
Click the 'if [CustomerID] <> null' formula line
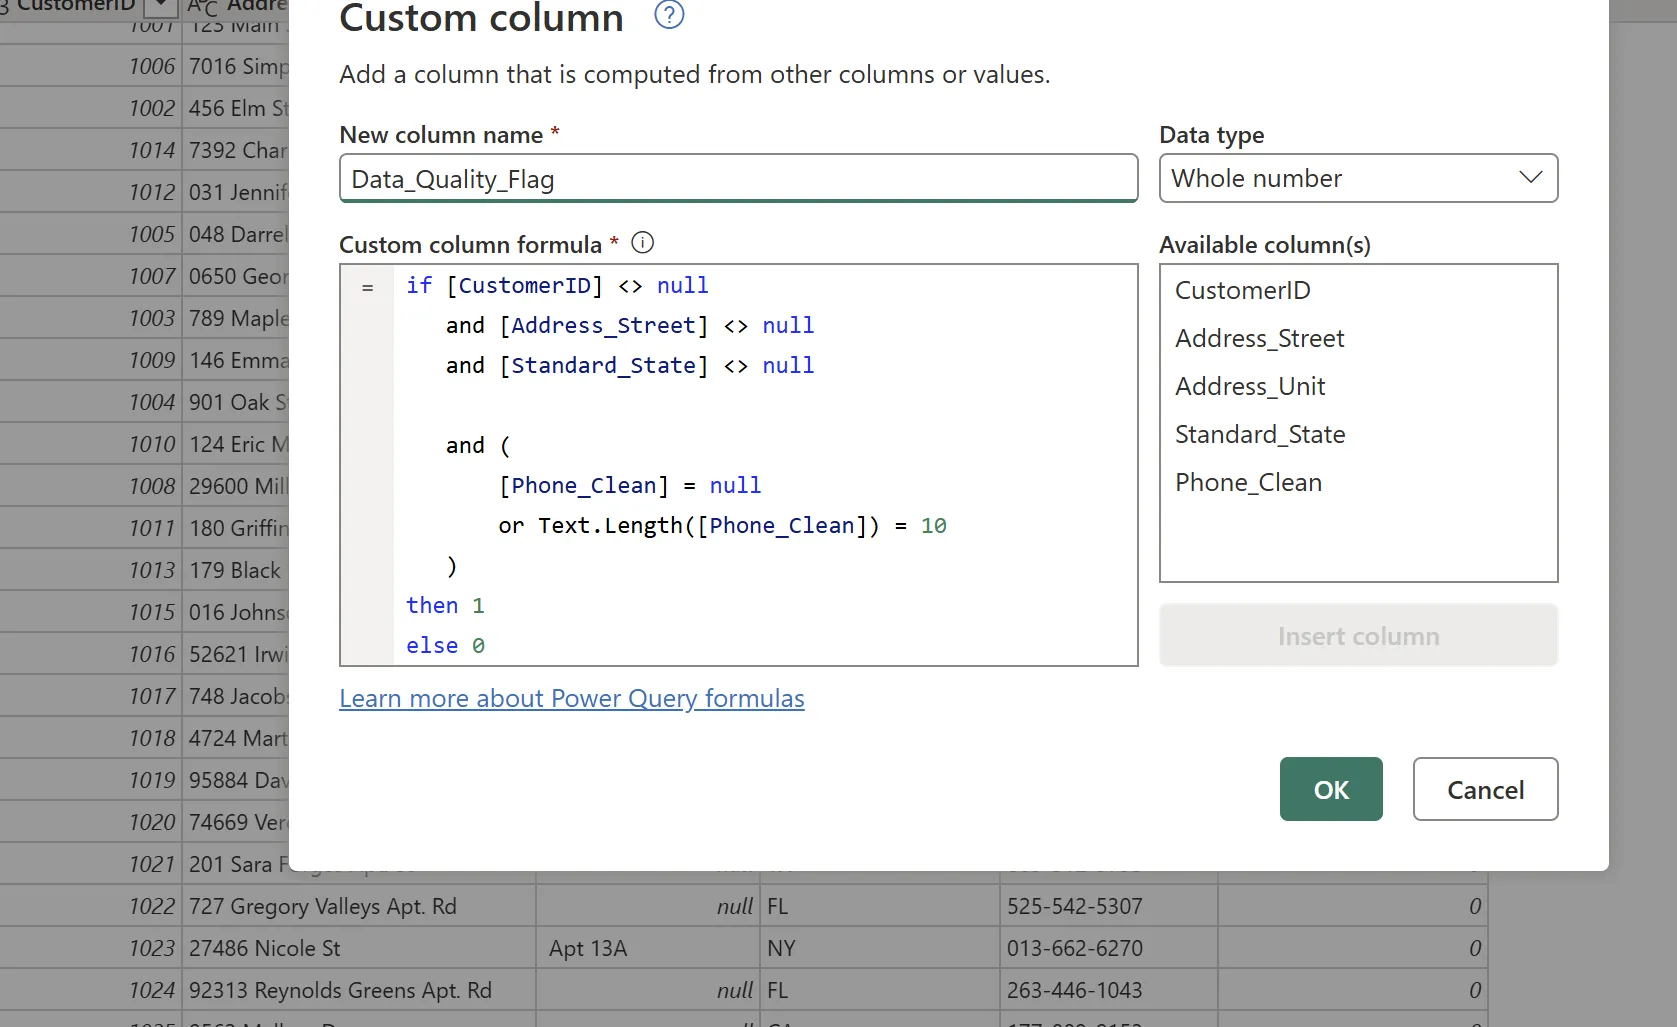click(x=557, y=285)
